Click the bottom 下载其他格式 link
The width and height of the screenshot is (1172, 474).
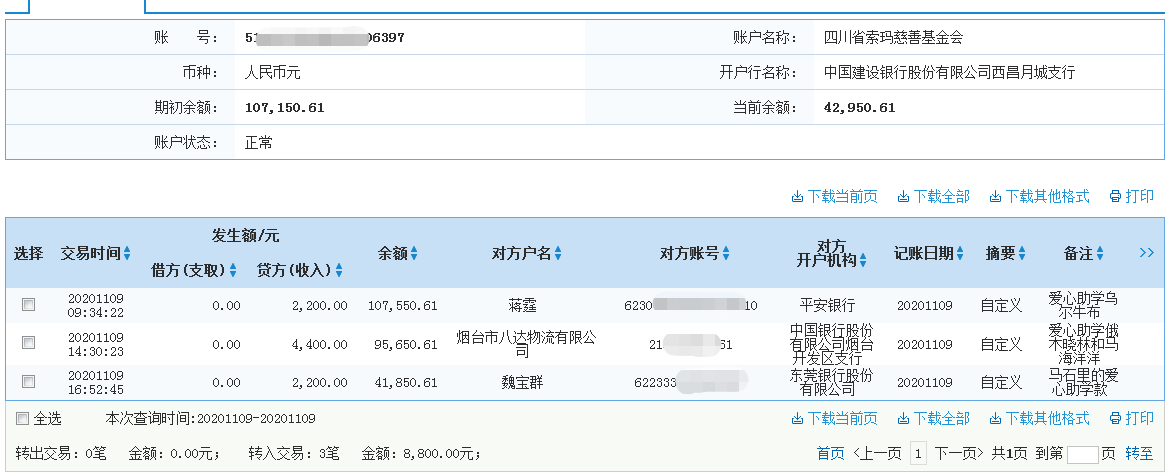(1039, 419)
